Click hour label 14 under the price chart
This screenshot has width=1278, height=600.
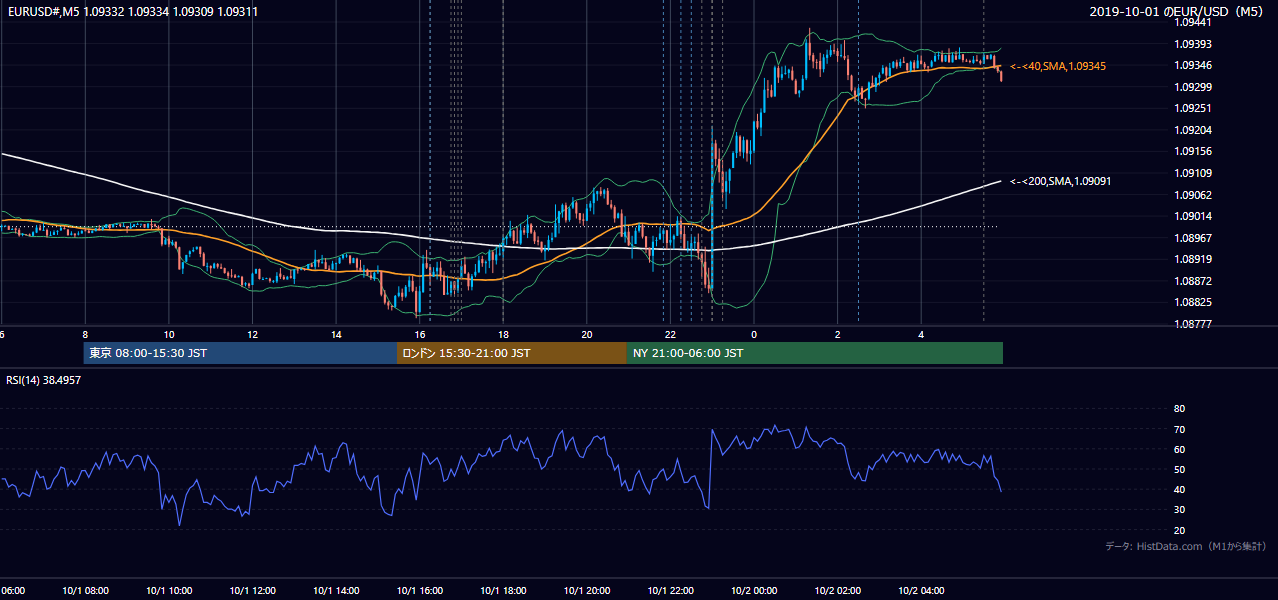(x=336, y=335)
